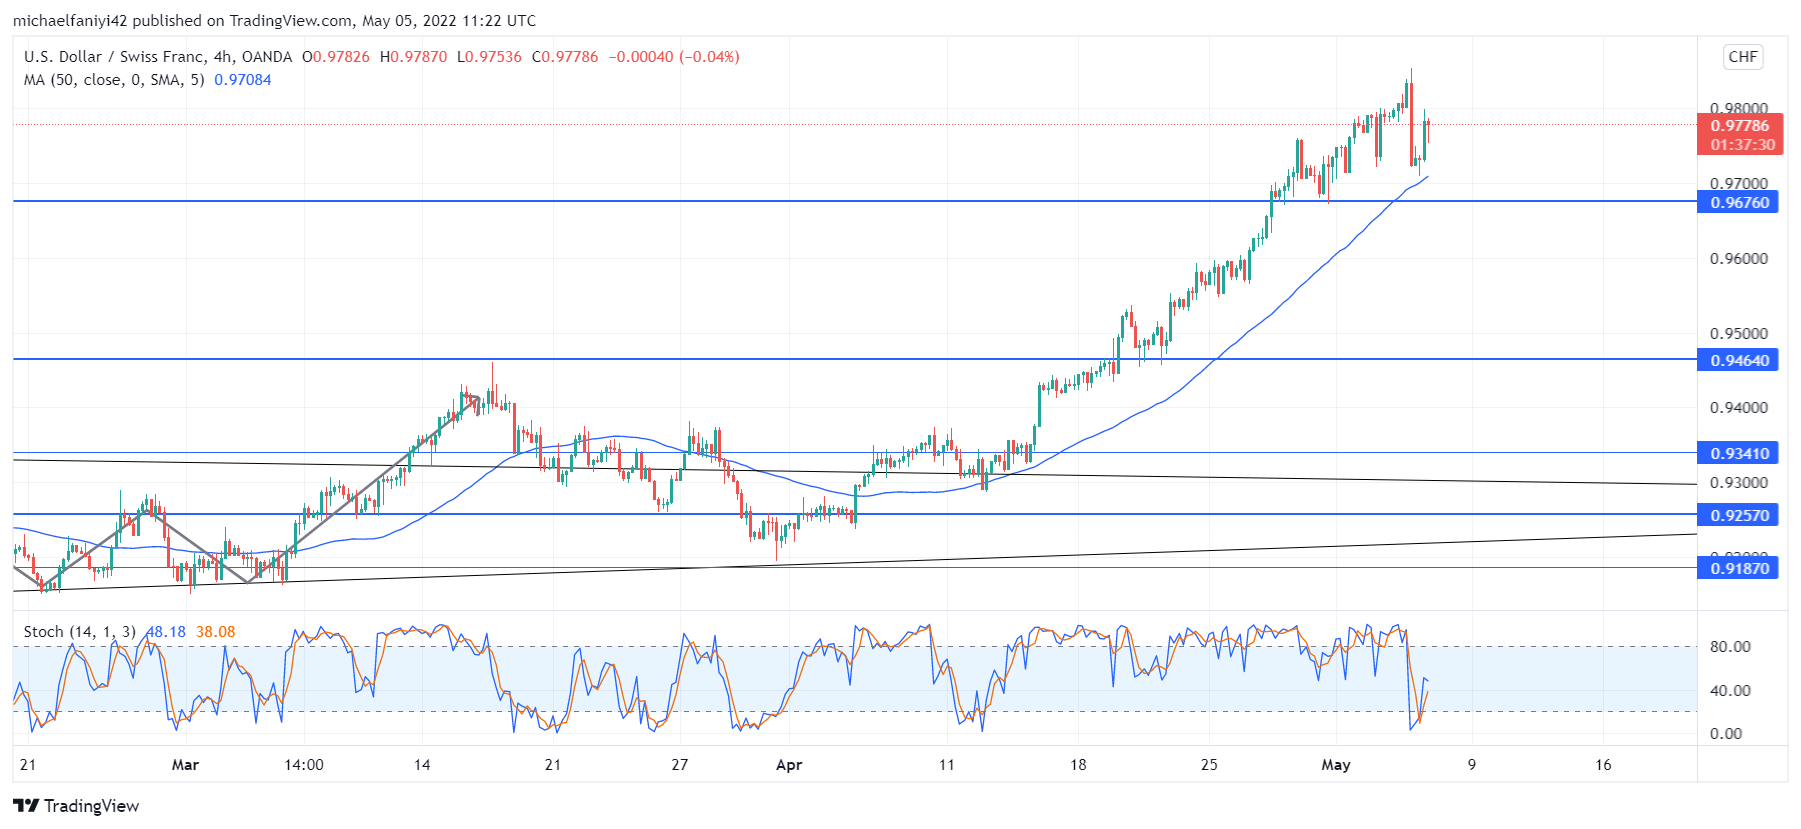1801x829 pixels.
Task: Click the 0.96000 price scale label
Action: click(x=1739, y=259)
